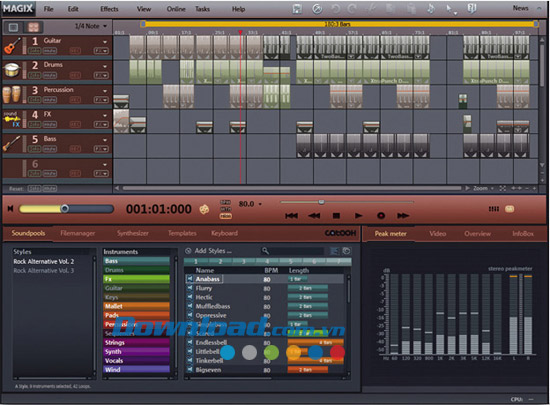Open the Effects menu
The image size is (550, 405).
pyautogui.click(x=109, y=9)
